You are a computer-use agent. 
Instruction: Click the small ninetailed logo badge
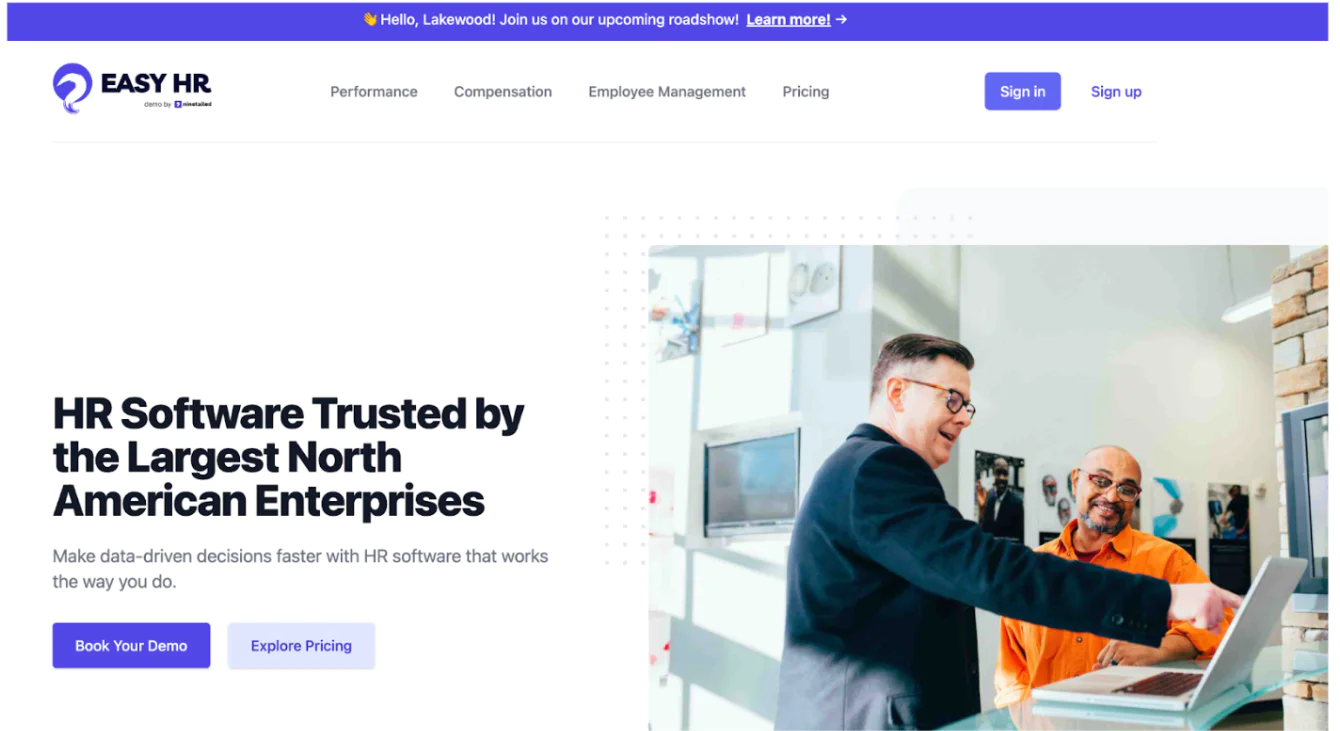pyautogui.click(x=193, y=104)
